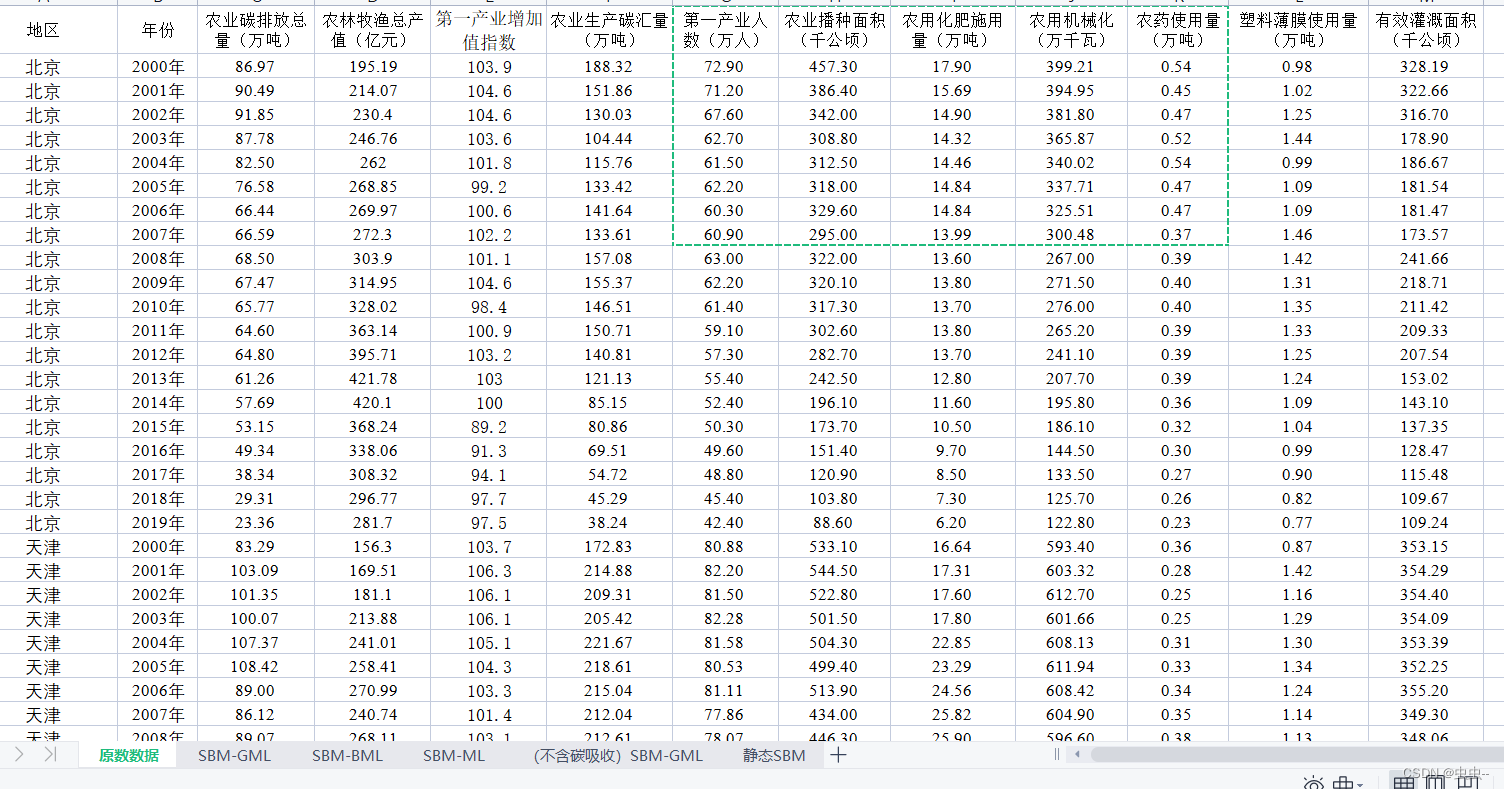Switch to the SBM-ML sheet tab

[x=454, y=755]
